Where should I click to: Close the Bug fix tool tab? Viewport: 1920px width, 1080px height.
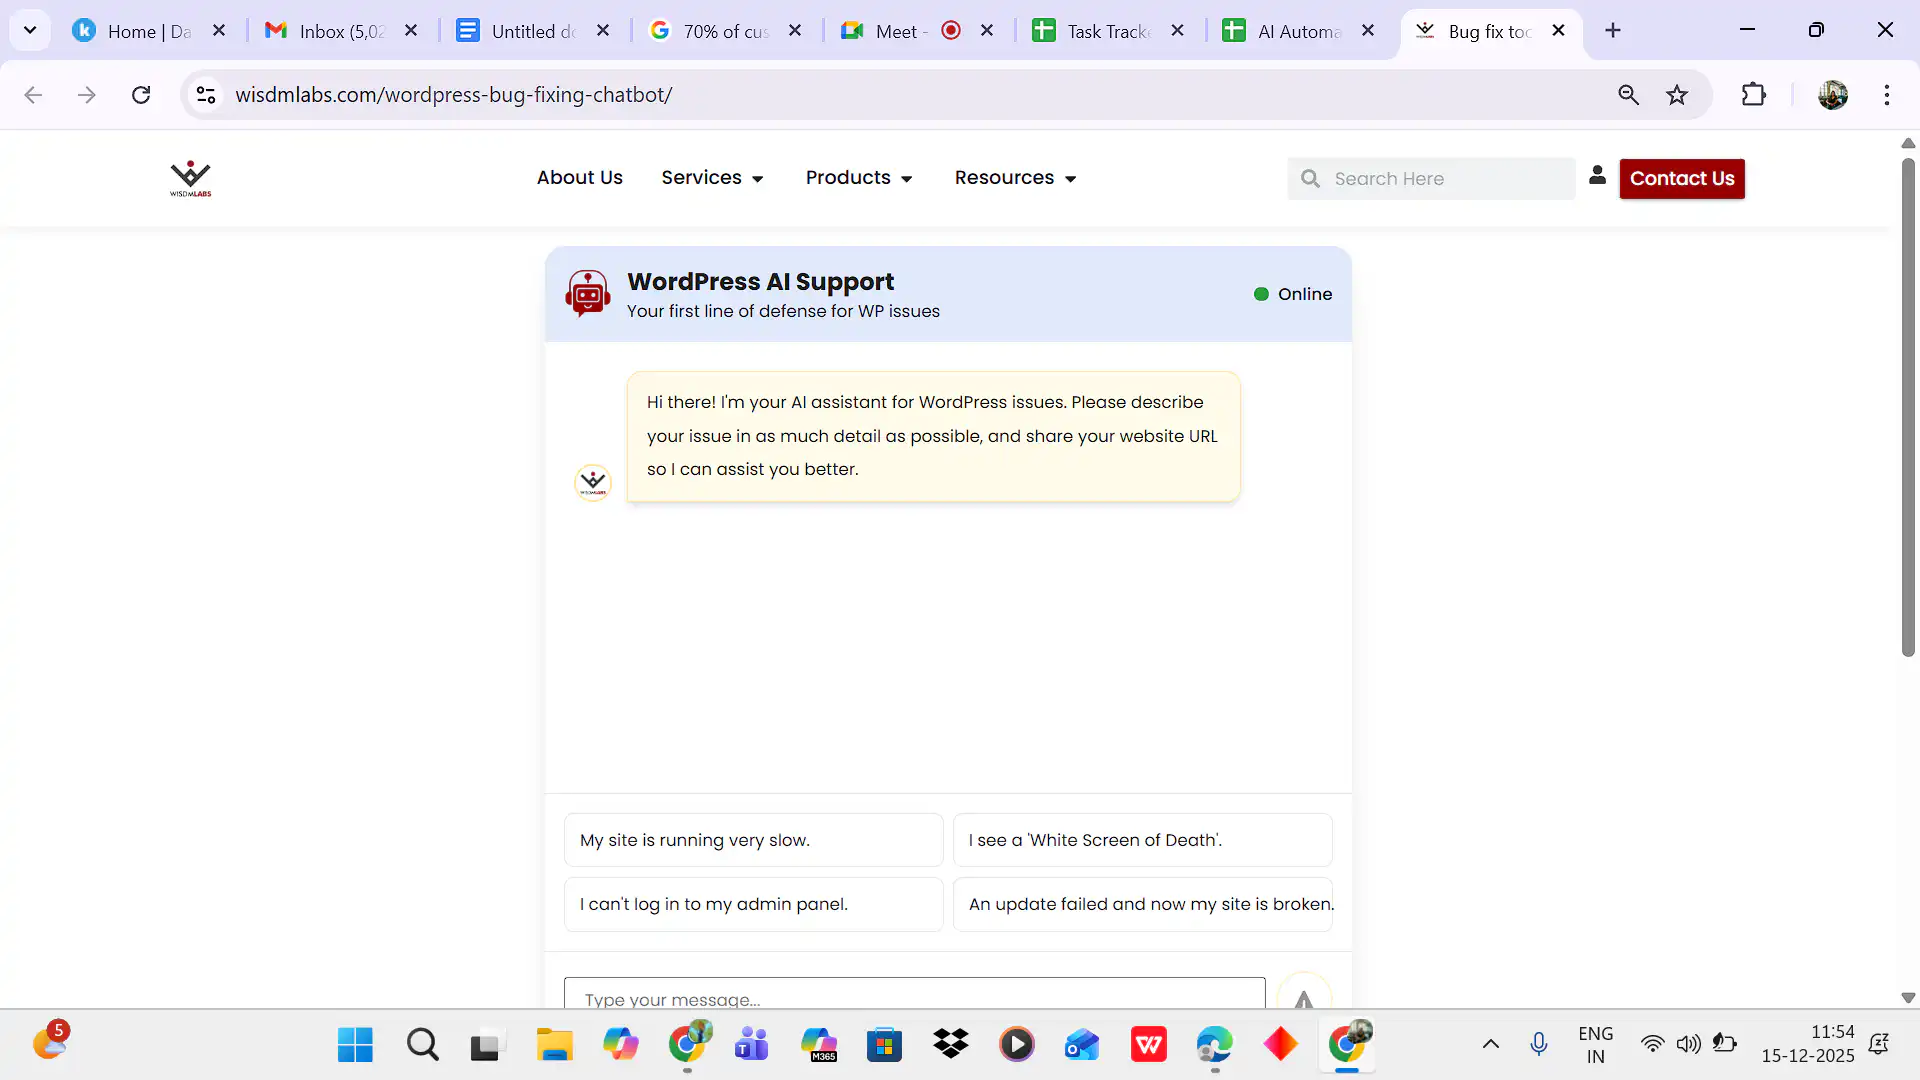(1558, 31)
